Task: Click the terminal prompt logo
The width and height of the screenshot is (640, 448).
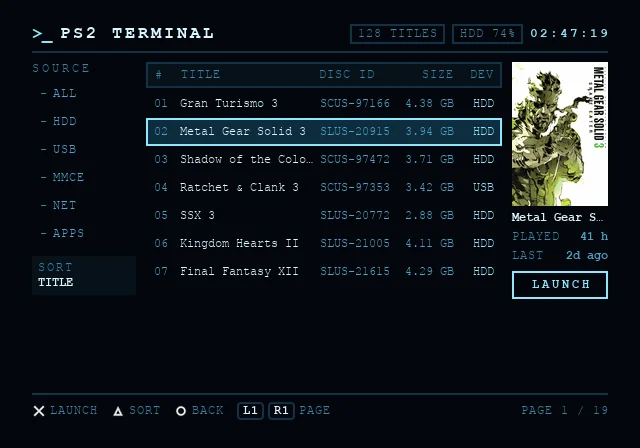Action: [x=42, y=34]
